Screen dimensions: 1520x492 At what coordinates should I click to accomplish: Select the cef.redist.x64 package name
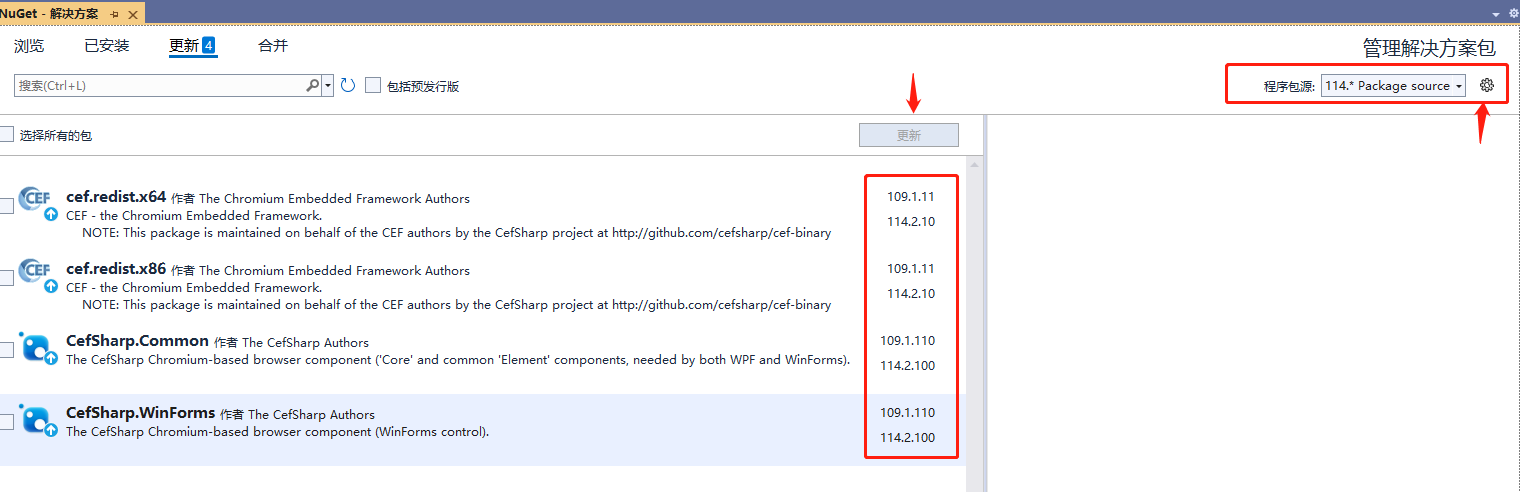pyautogui.click(x=116, y=197)
